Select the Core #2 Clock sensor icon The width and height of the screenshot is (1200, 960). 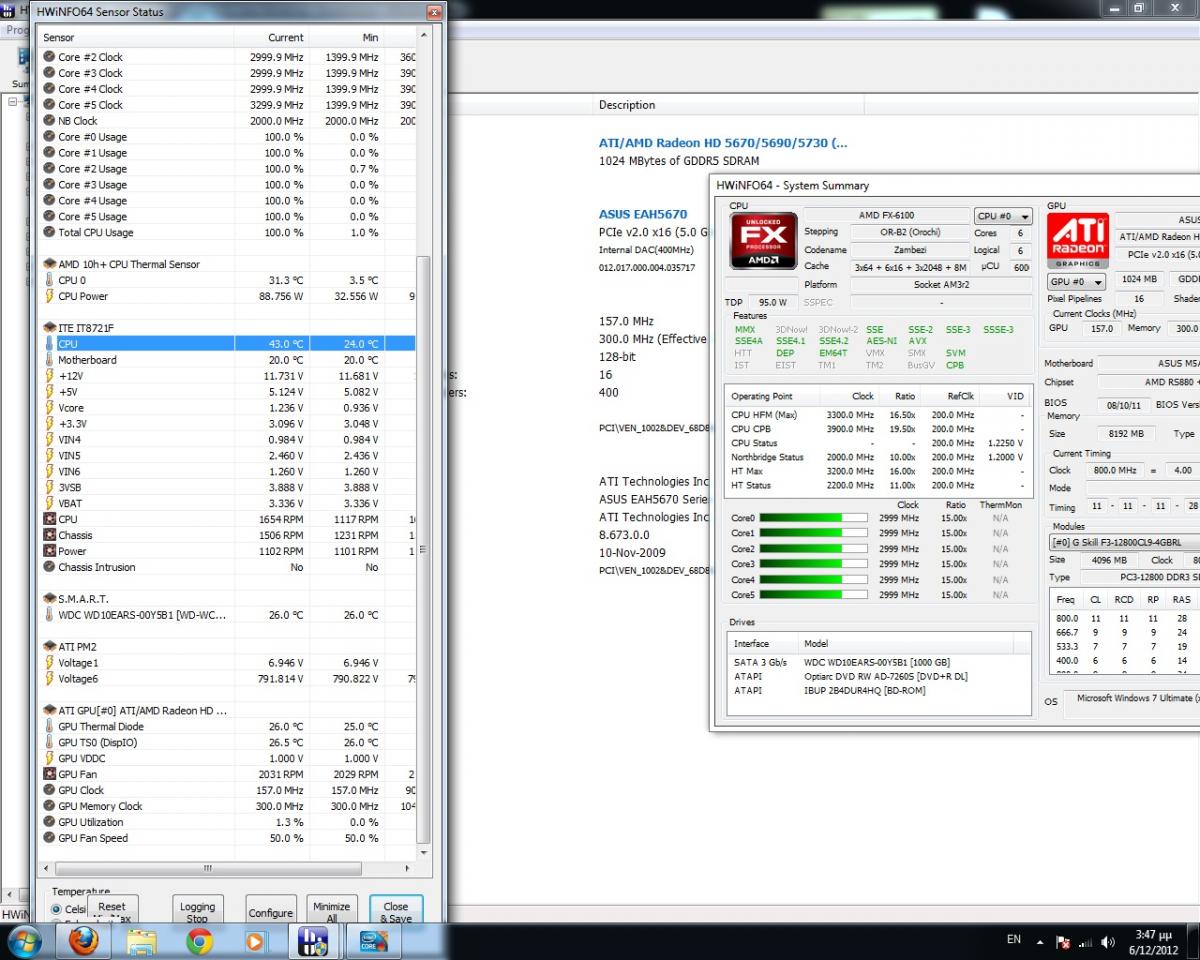49,57
